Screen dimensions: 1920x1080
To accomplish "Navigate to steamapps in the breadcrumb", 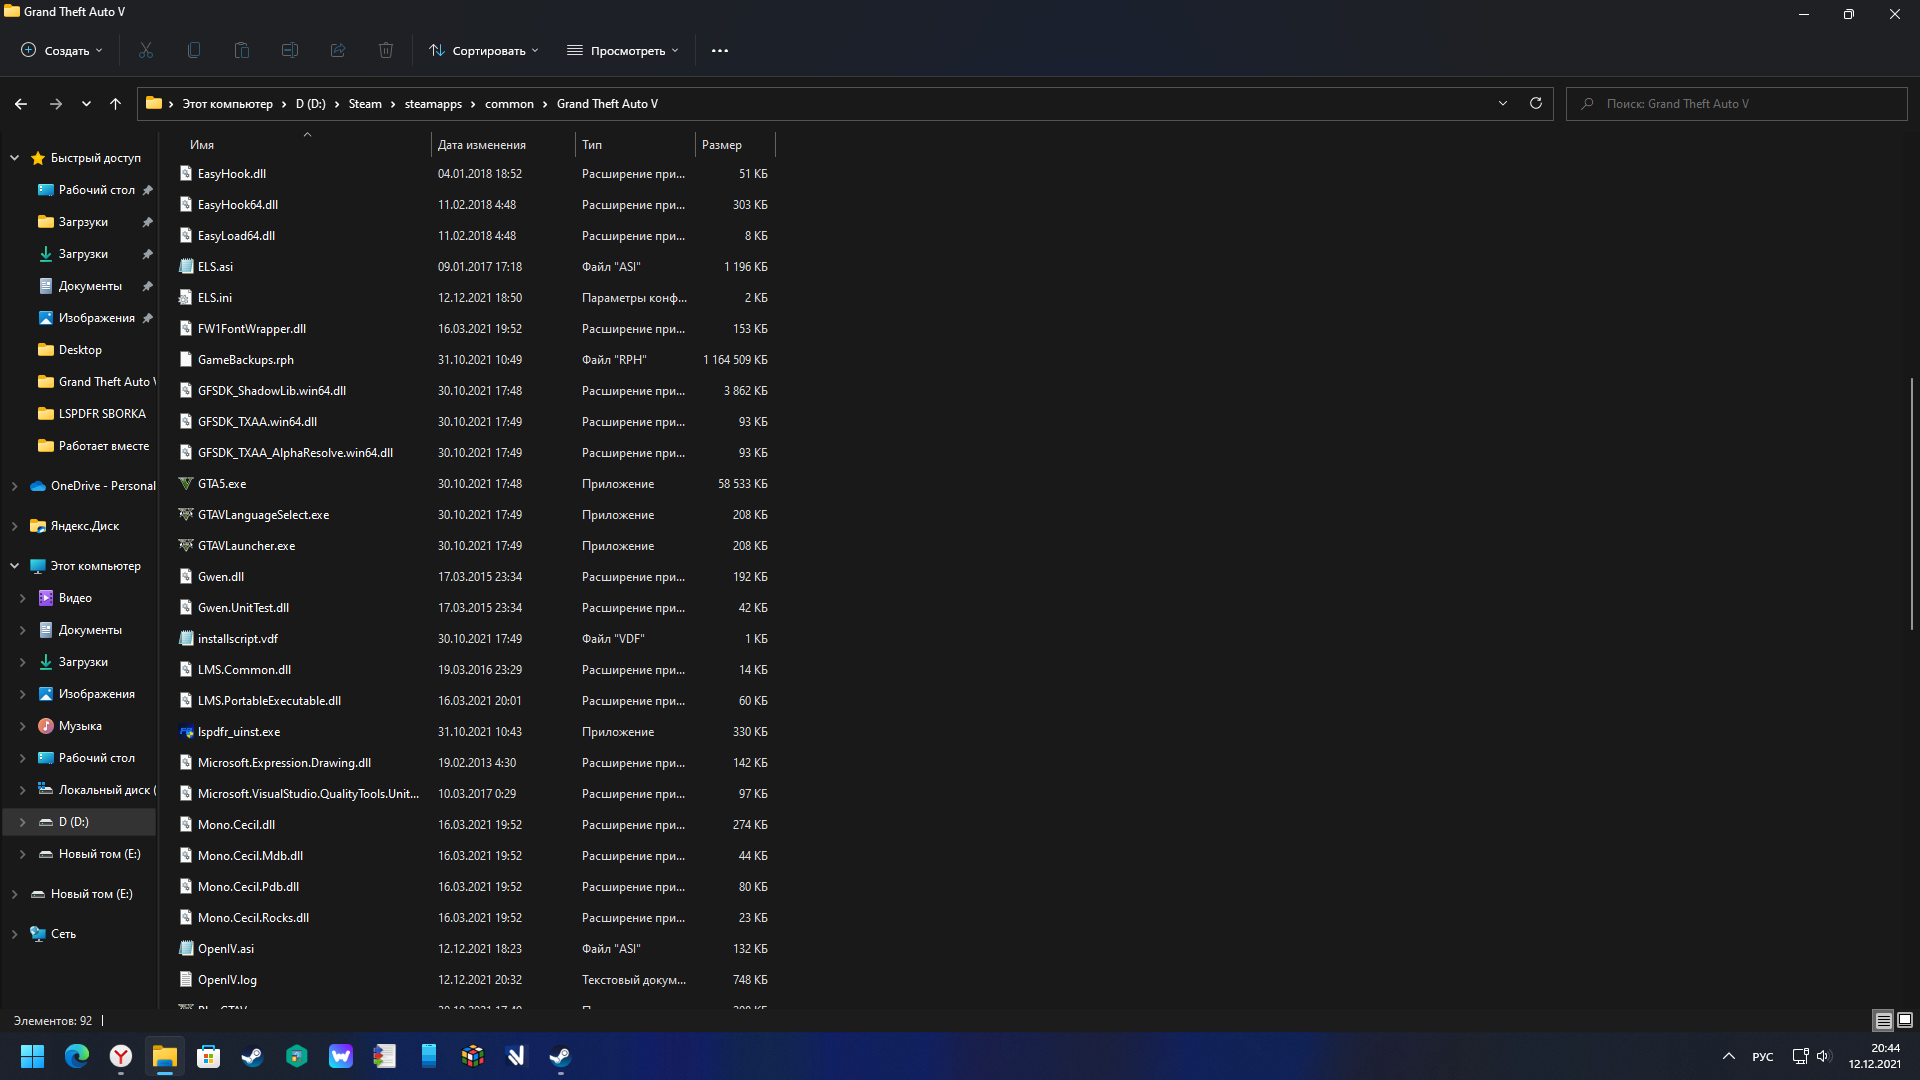I will point(433,104).
